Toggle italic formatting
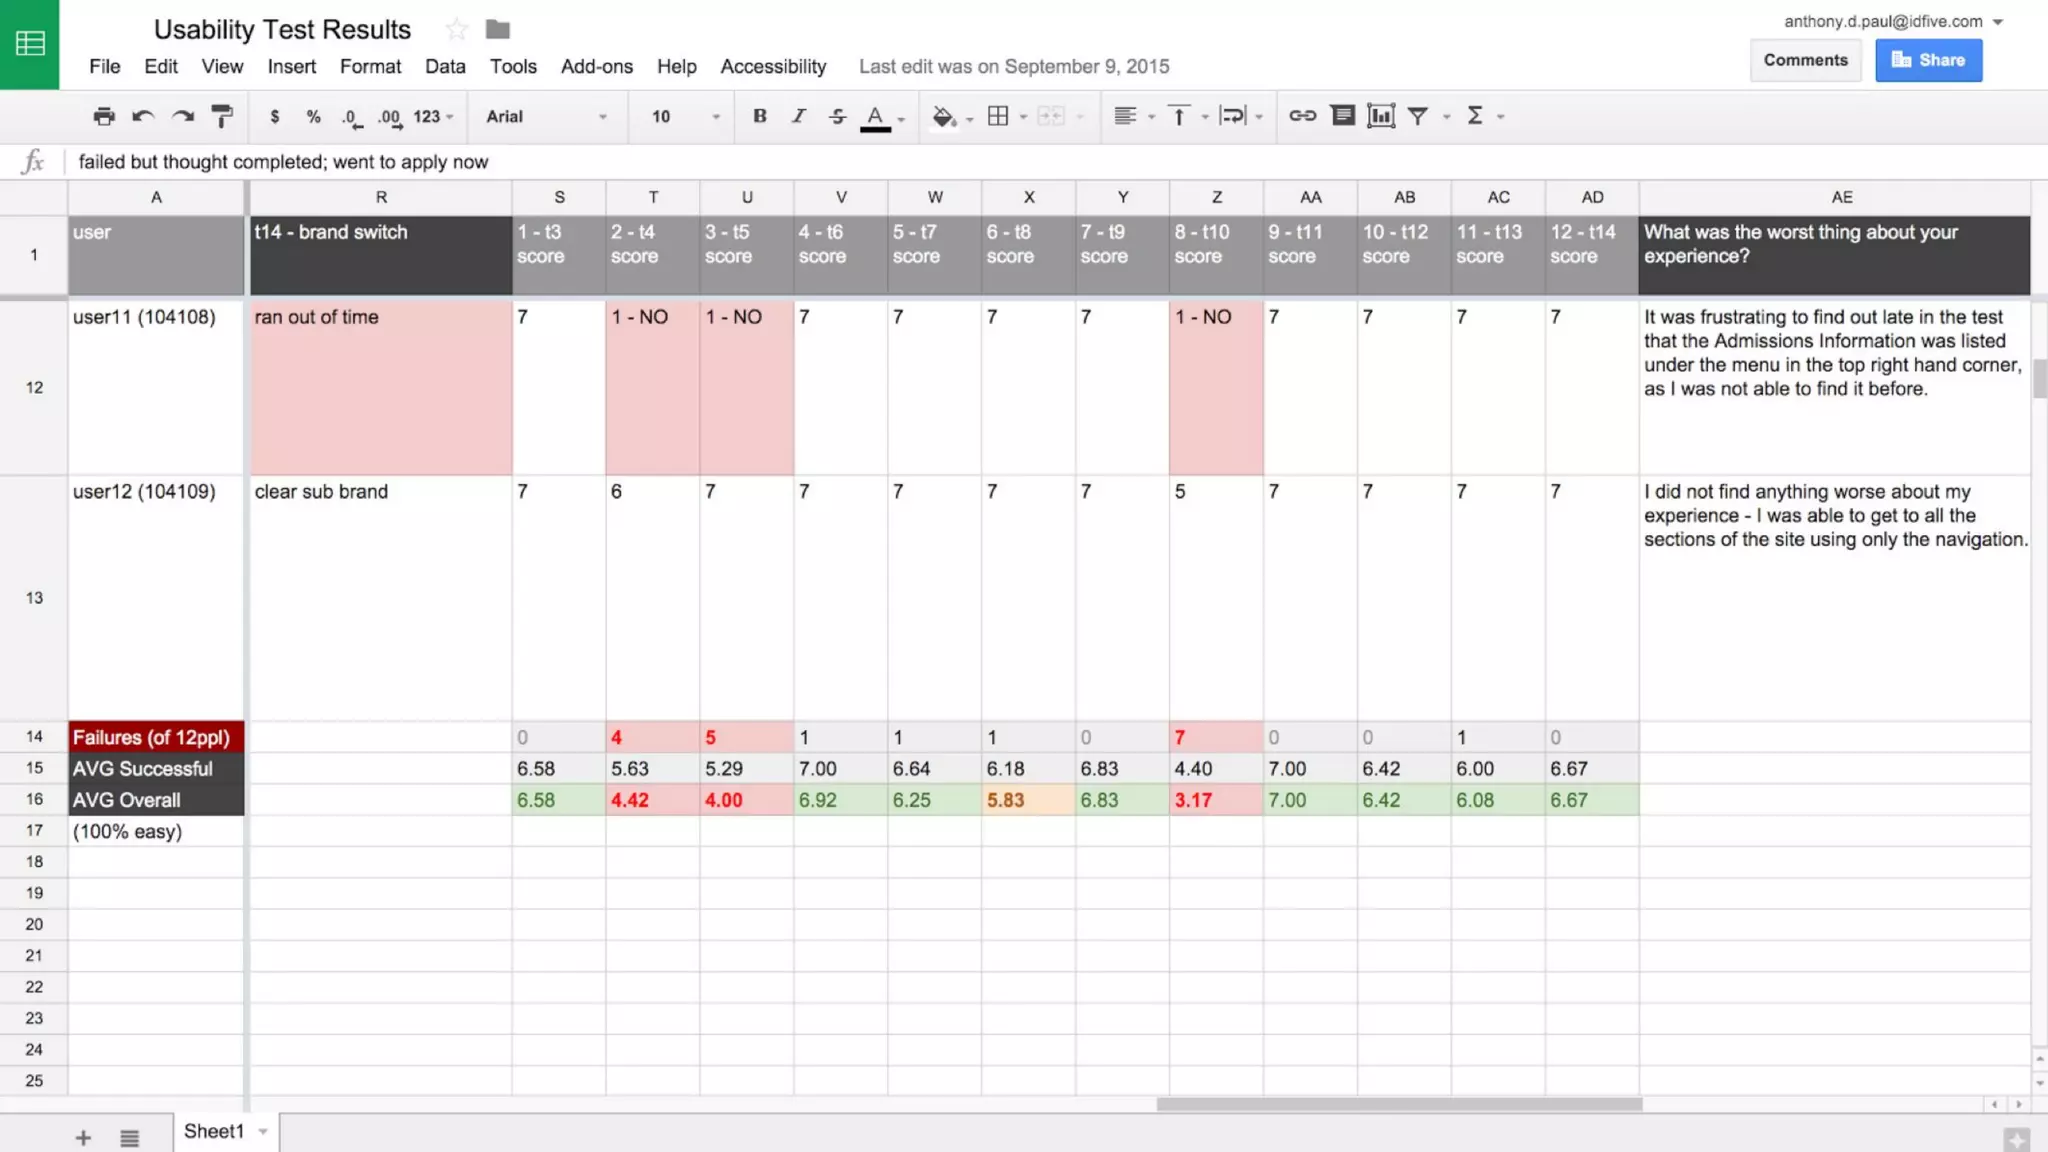Viewport: 2048px width, 1152px height. (x=798, y=116)
